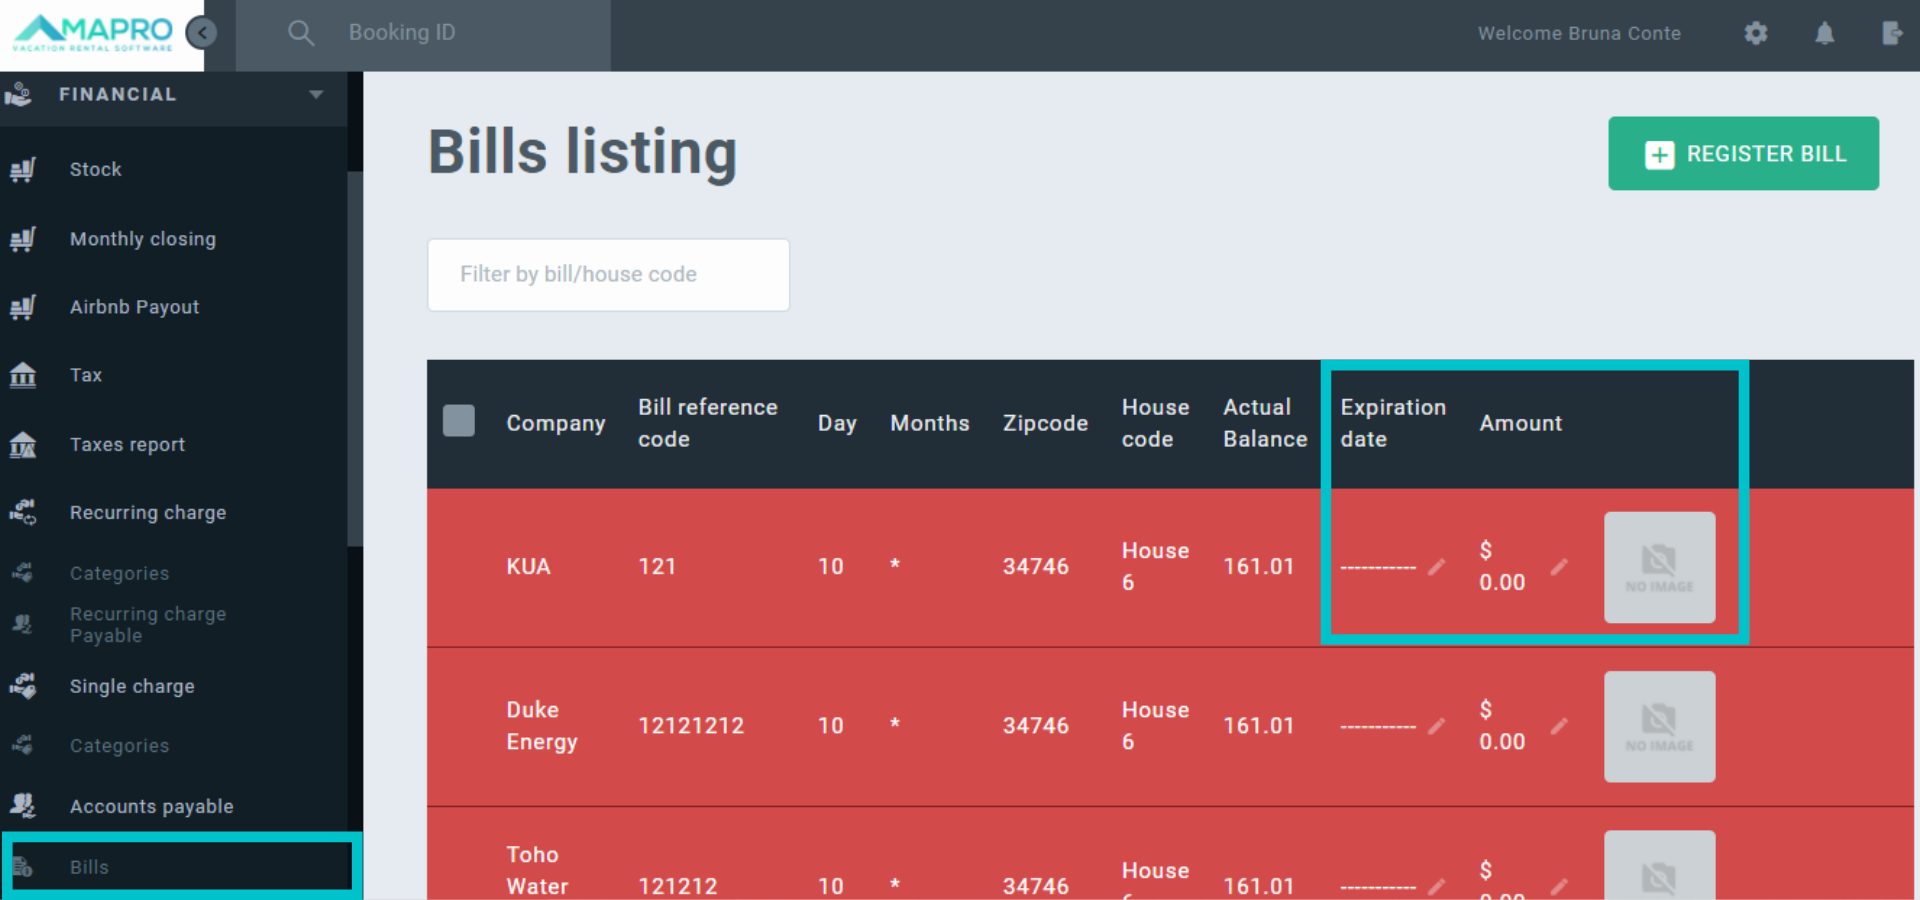Click the logout icon in header
Screen dimensions: 1920x900
click(1891, 34)
